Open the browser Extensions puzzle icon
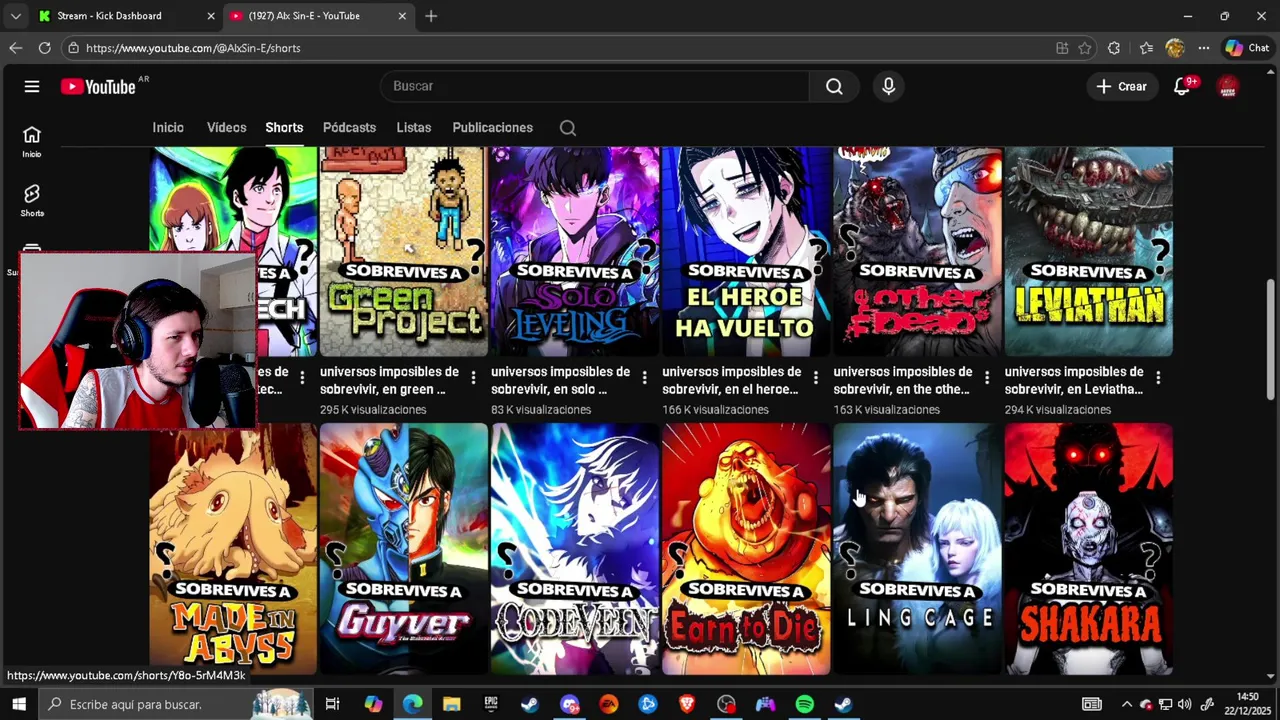Image resolution: width=1280 pixels, height=720 pixels. click(x=1114, y=48)
